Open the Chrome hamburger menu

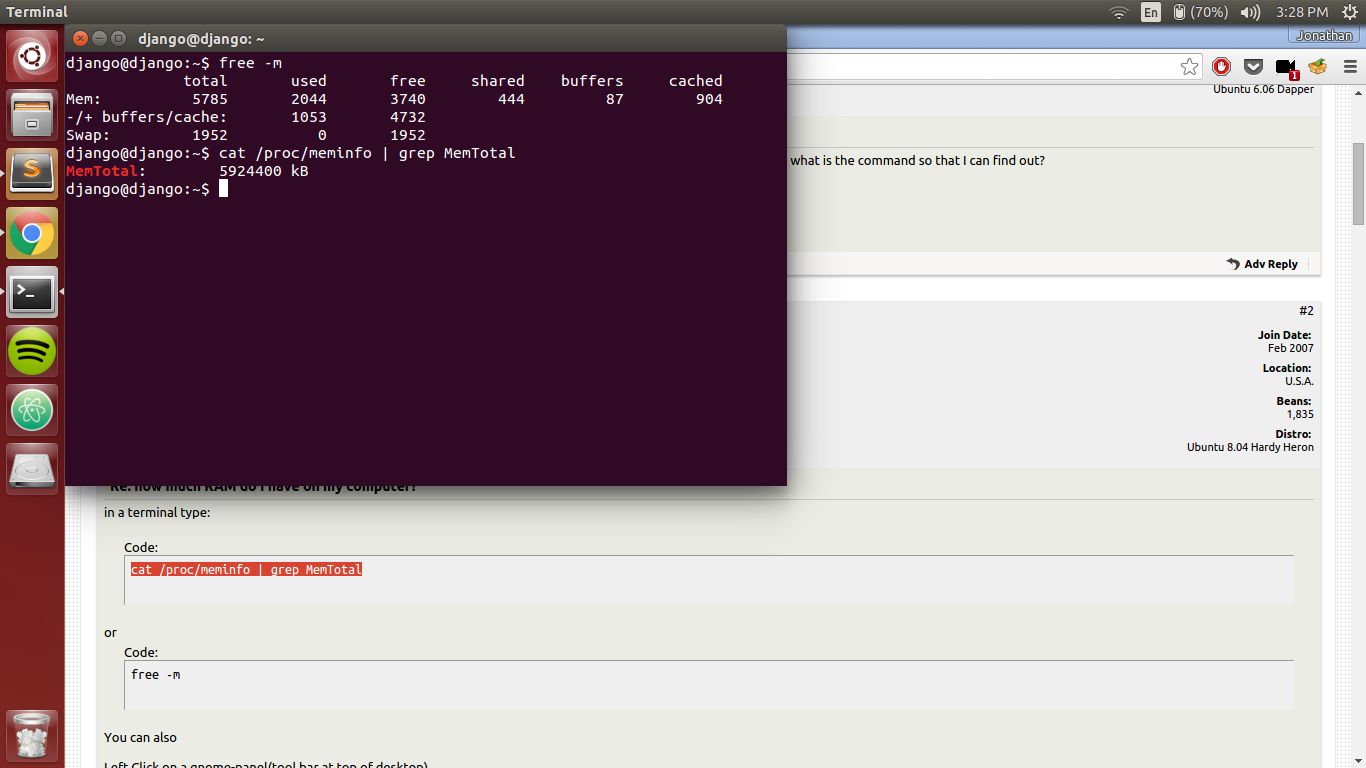[1349, 67]
